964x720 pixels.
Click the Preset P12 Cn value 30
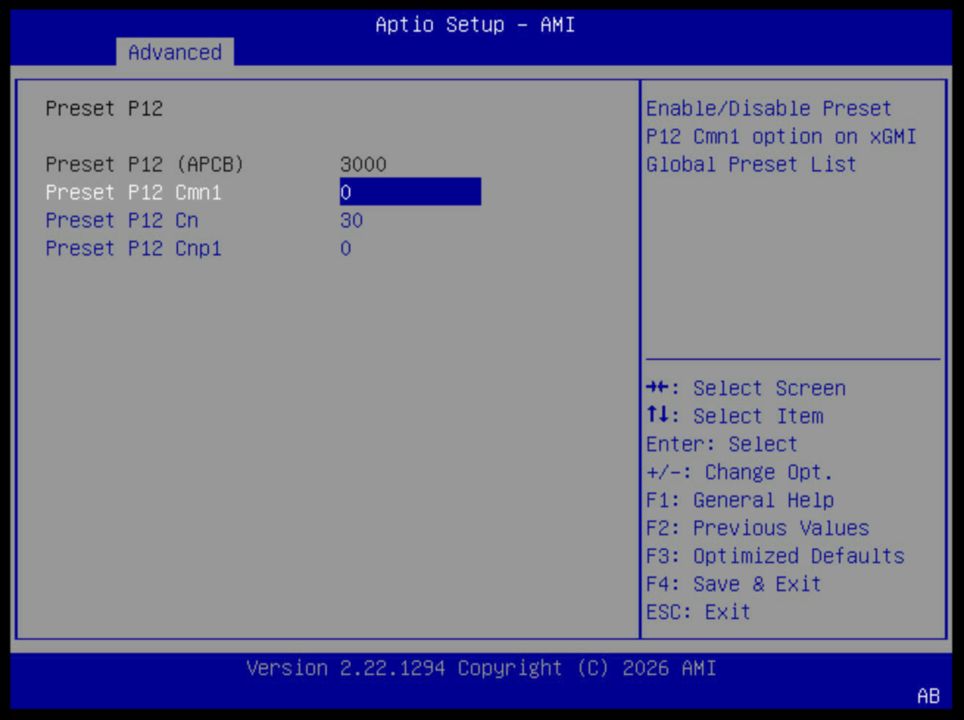352,220
